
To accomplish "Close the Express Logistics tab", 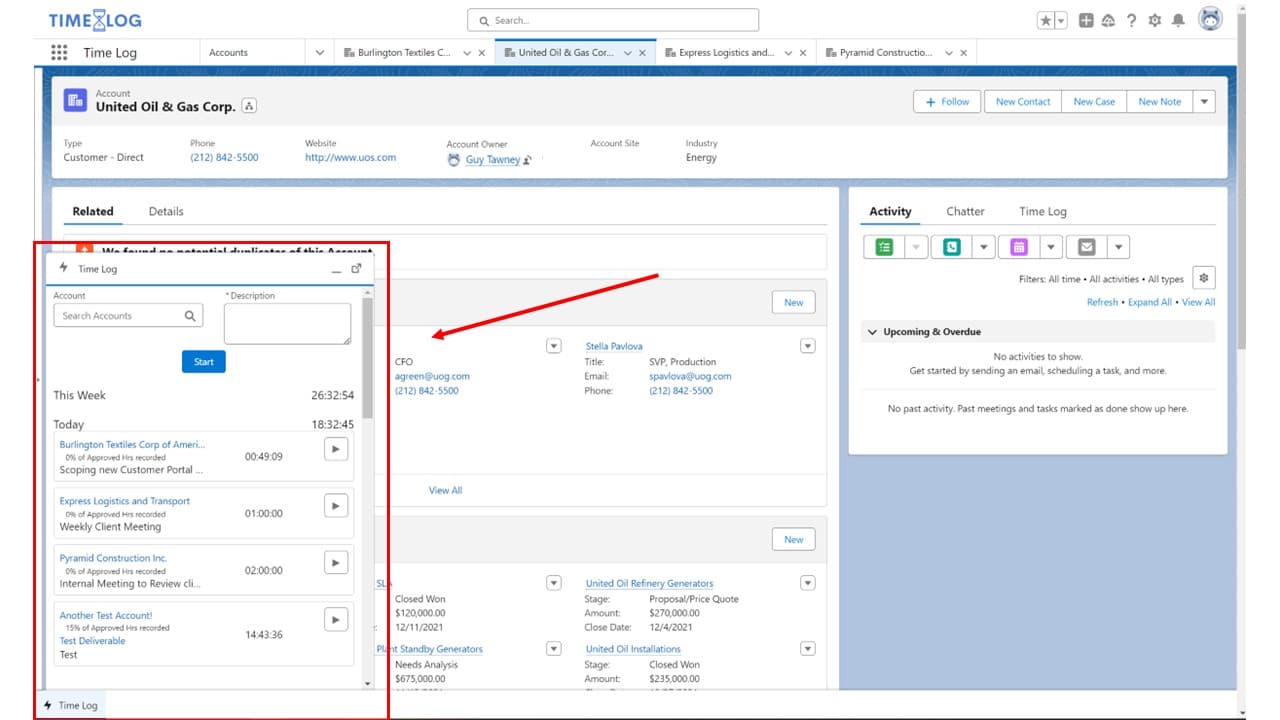I will [803, 53].
